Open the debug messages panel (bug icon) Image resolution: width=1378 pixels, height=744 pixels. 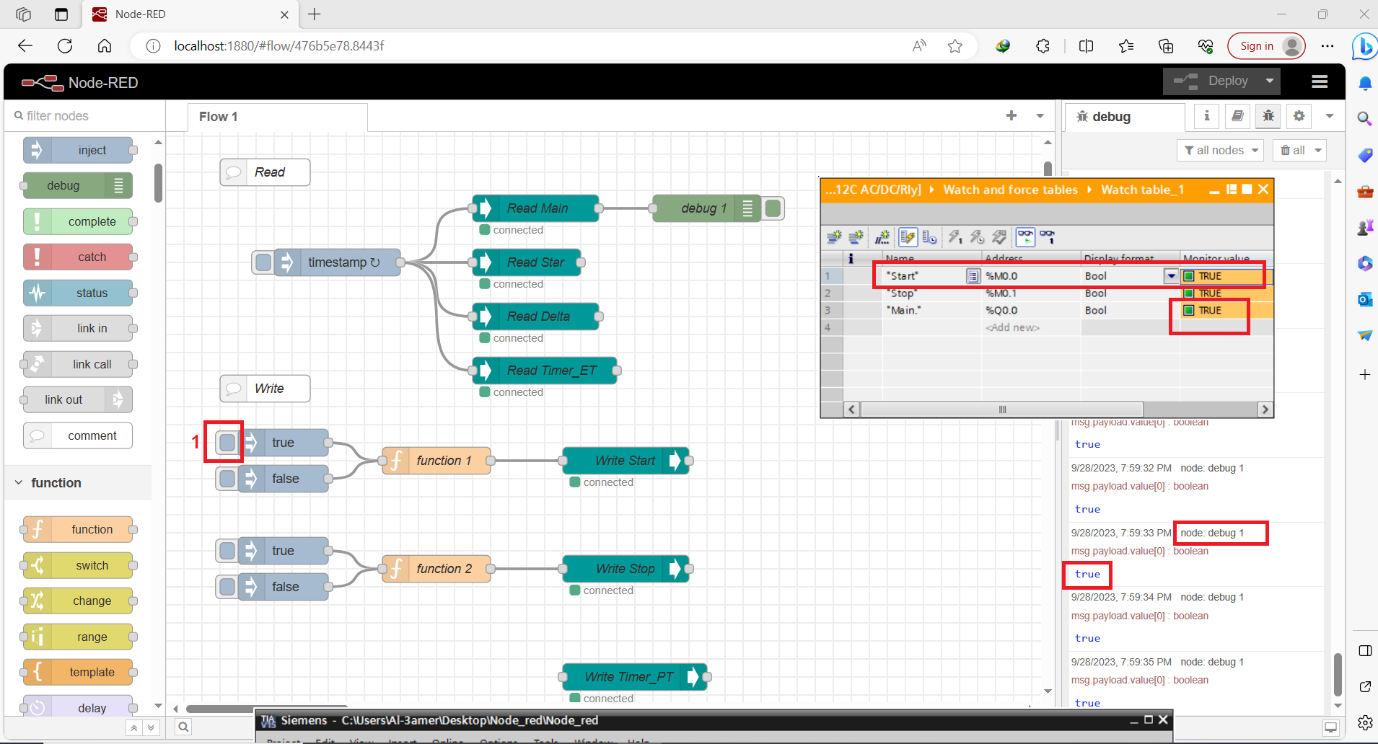pos(1268,116)
